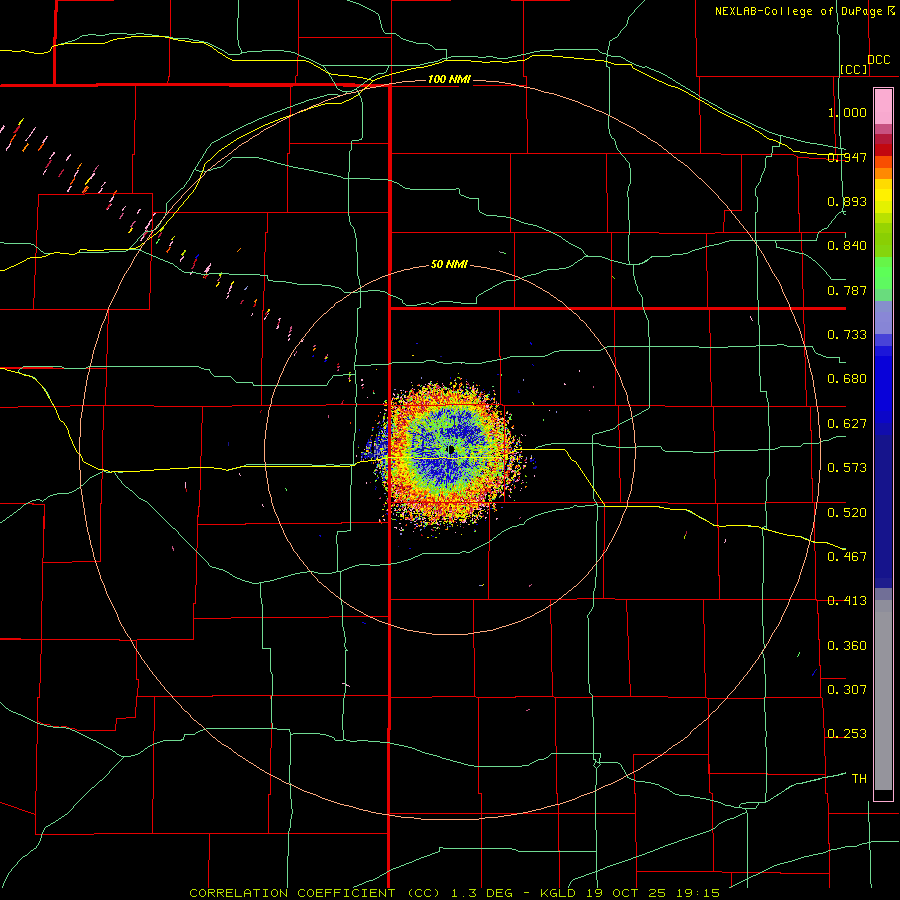Click the pink top segment of color bar

(x=883, y=107)
